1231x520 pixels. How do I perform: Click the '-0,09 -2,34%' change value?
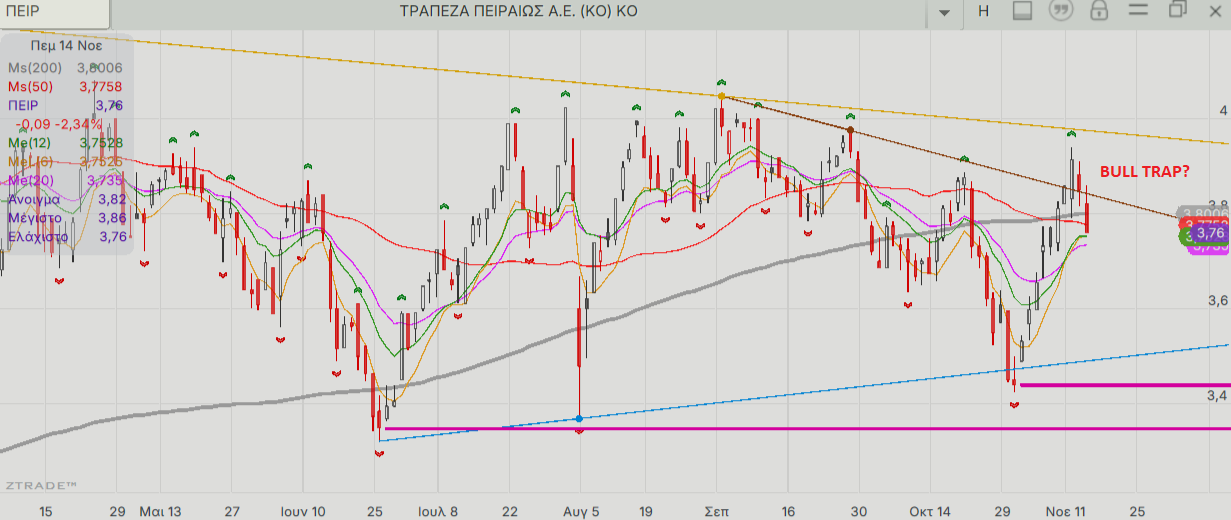pyautogui.click(x=58, y=124)
